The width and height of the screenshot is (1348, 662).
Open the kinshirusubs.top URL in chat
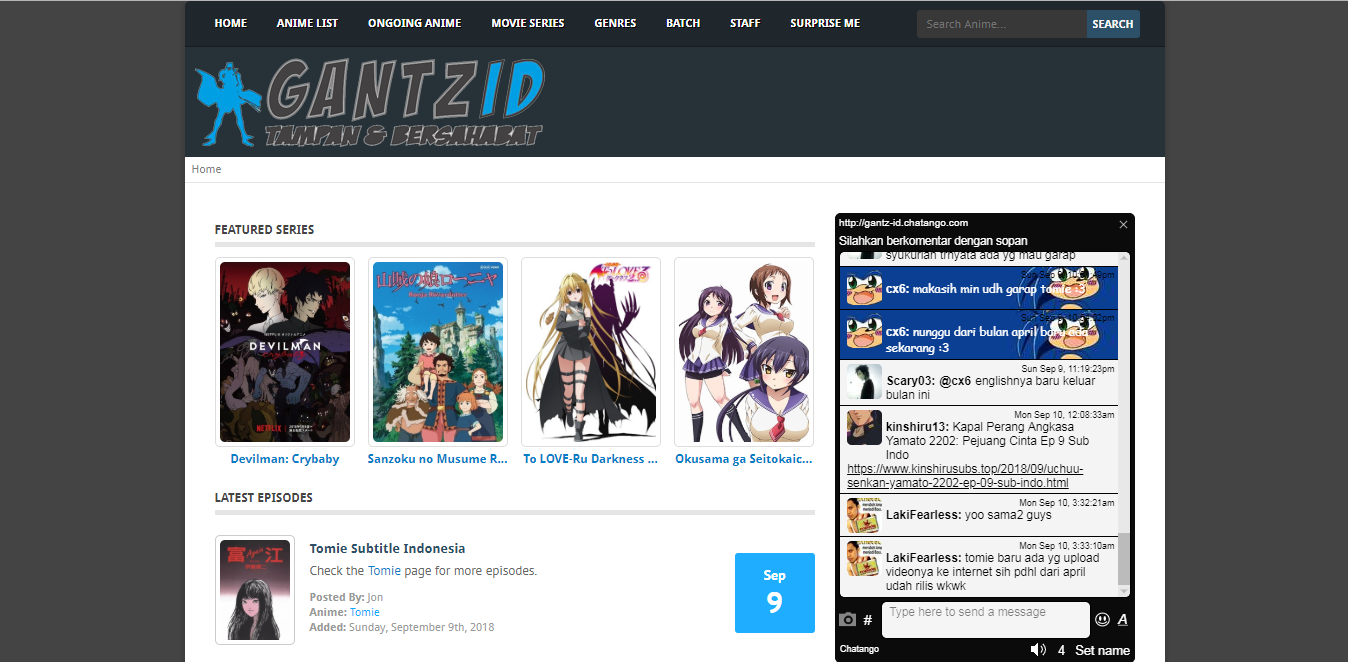pyautogui.click(x=965, y=476)
